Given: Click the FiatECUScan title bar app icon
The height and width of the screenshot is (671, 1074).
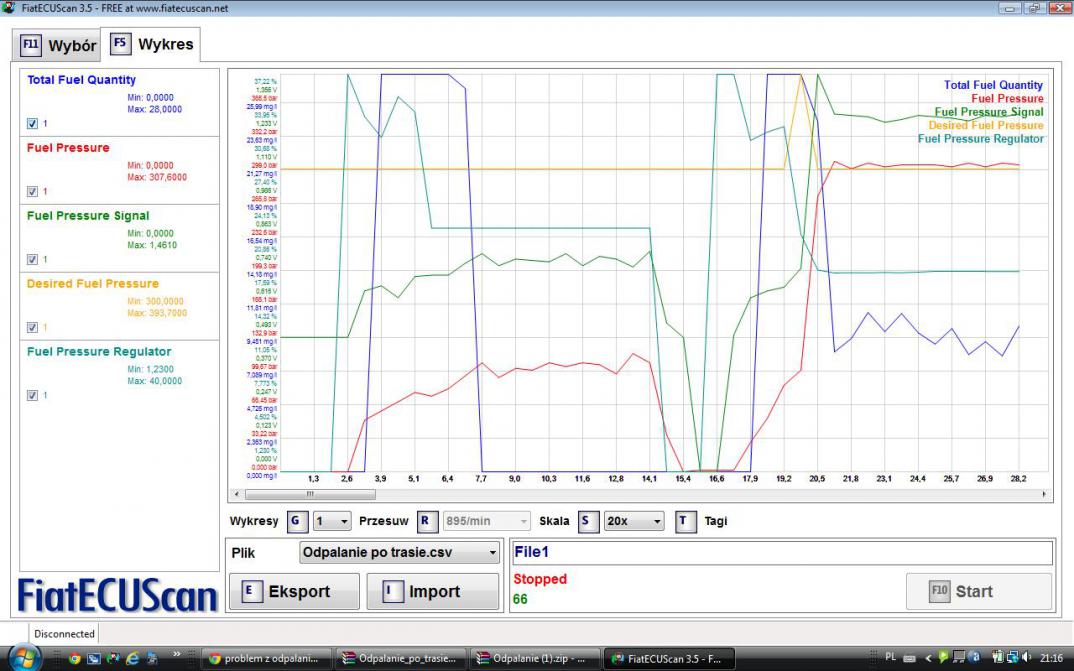Looking at the screenshot, I should tap(8, 8).
